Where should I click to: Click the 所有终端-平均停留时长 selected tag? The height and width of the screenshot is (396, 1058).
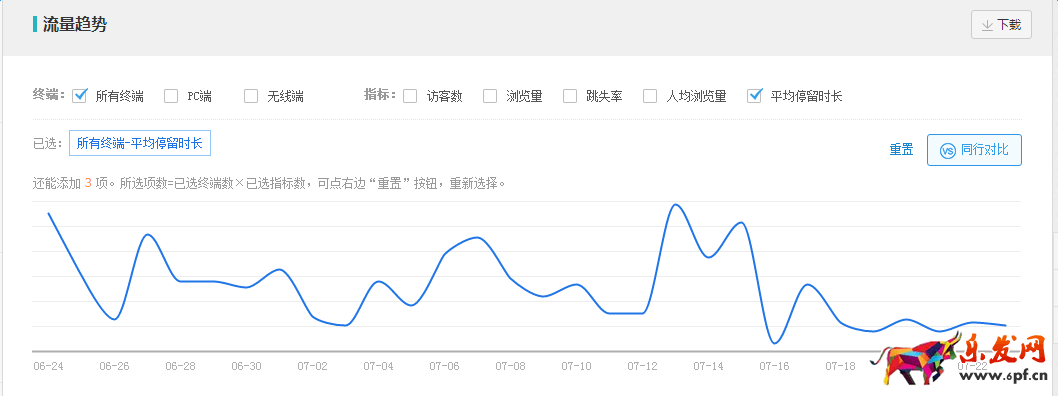point(140,143)
